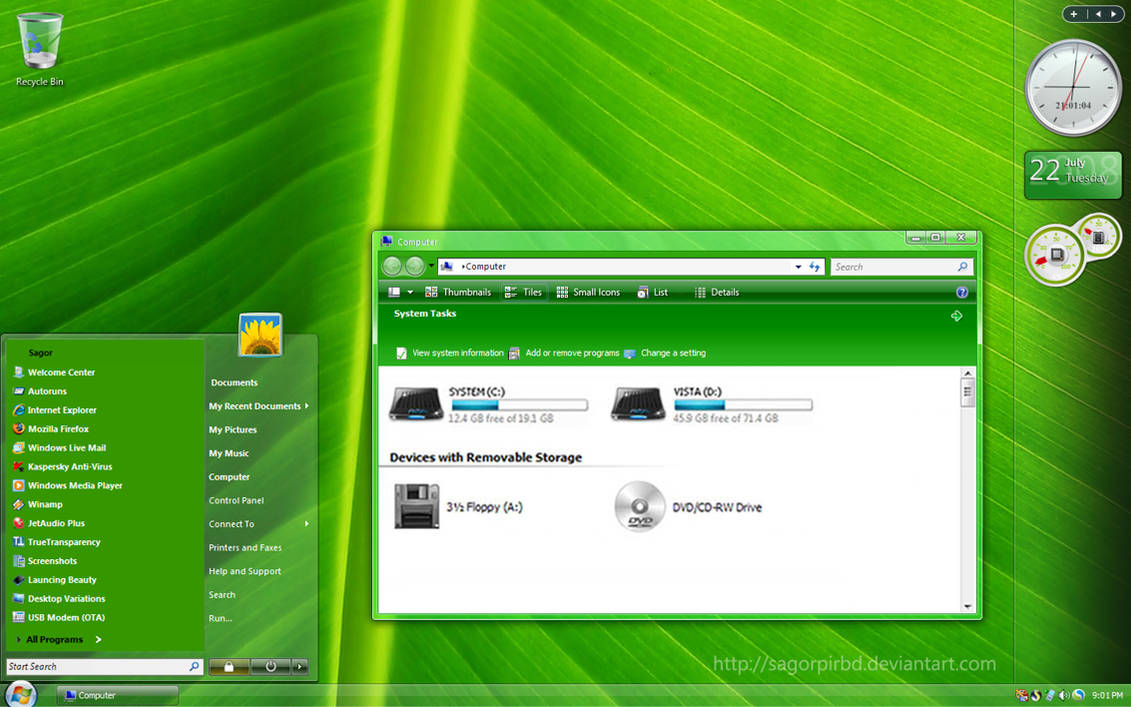This screenshot has height=707, width=1131.
Task: Open the Recycle Bin on the desktop
Action: click(38, 40)
